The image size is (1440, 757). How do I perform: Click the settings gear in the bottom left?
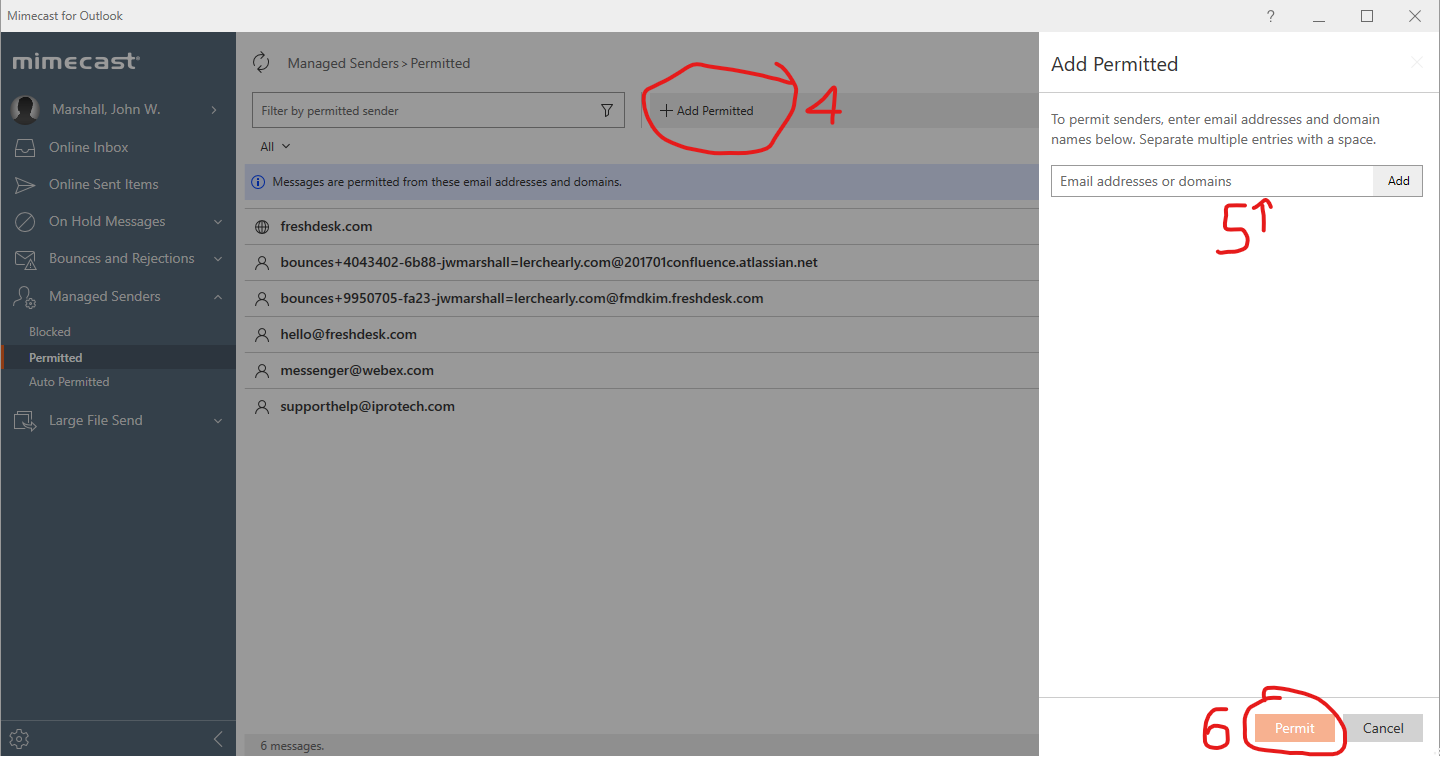click(x=19, y=738)
